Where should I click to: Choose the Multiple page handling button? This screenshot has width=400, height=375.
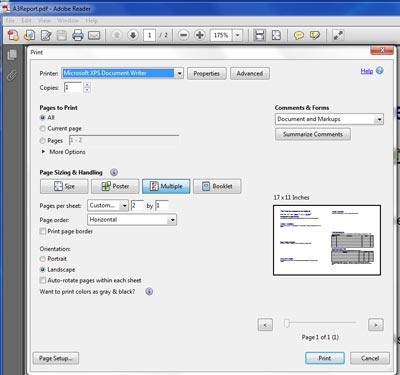pos(166,186)
